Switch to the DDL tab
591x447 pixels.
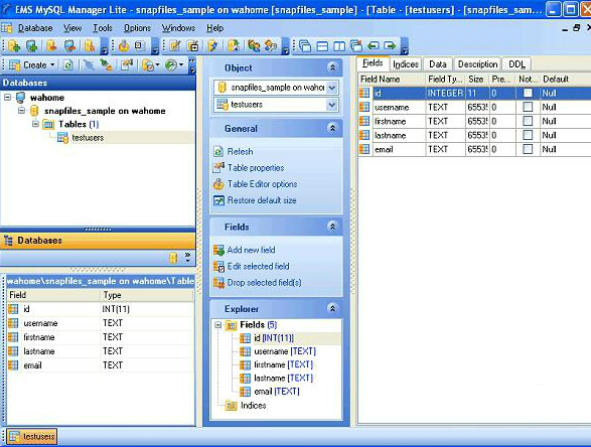click(x=517, y=64)
